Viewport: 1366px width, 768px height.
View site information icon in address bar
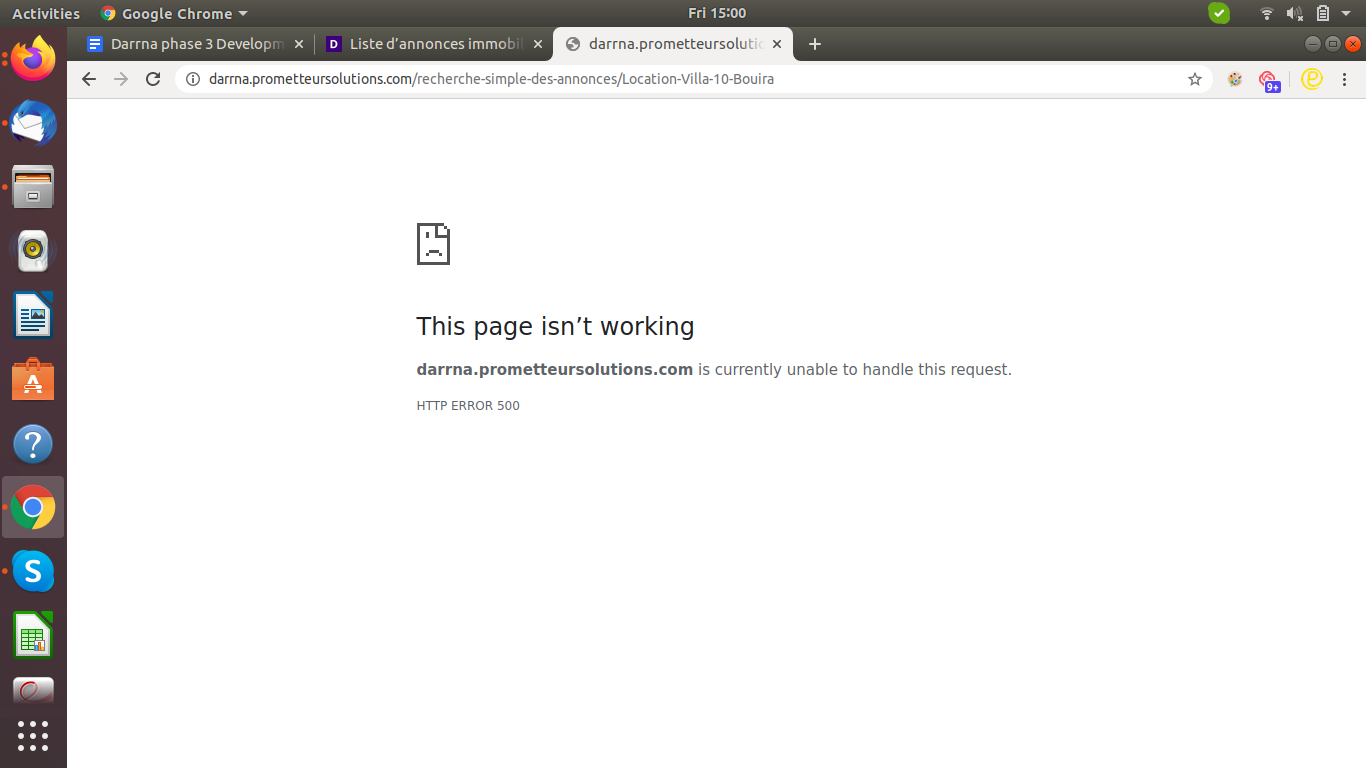[193, 79]
